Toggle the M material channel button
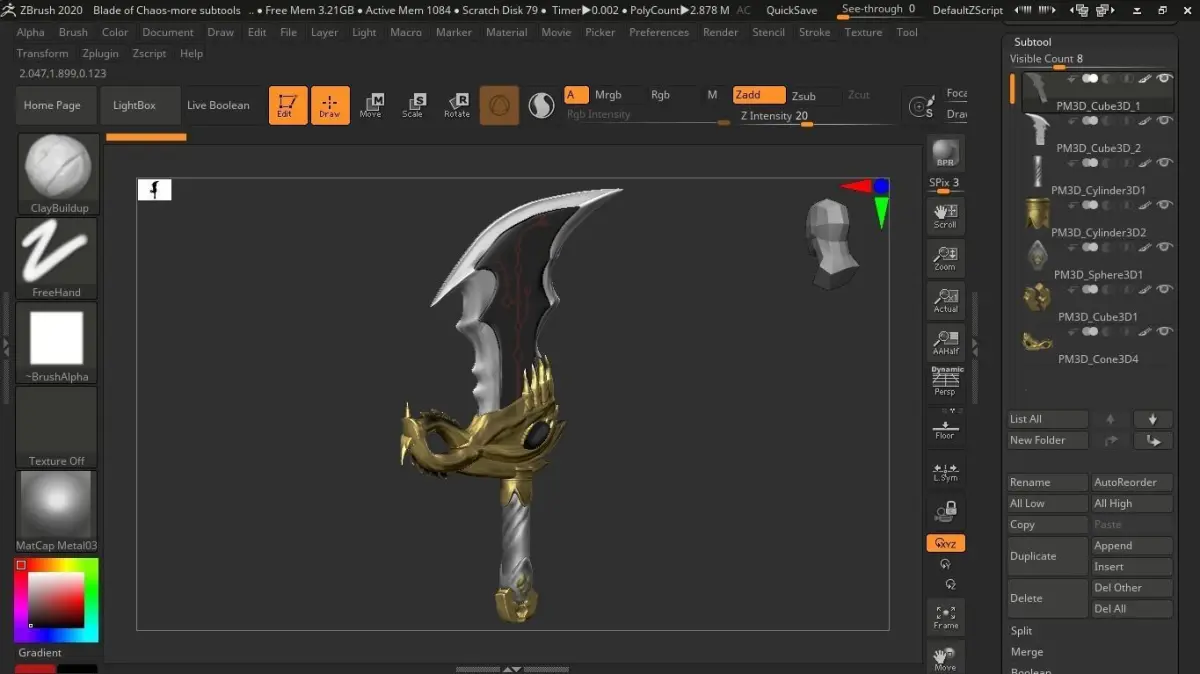The image size is (1200, 674). 712,95
